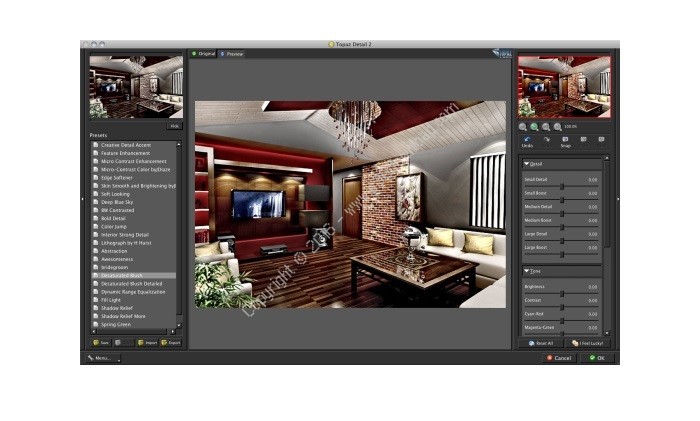The image size is (700, 421).
Task: Click the Import presets button
Action: pyautogui.click(x=147, y=343)
